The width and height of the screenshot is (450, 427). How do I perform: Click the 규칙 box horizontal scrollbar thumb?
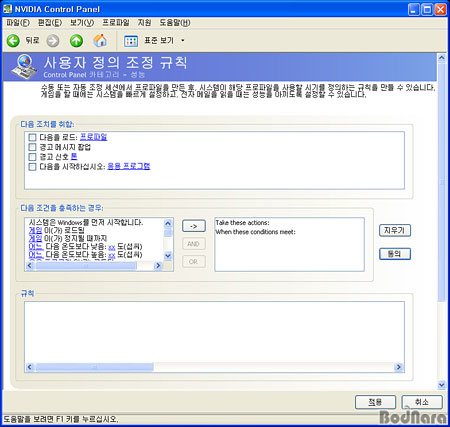click(95, 367)
